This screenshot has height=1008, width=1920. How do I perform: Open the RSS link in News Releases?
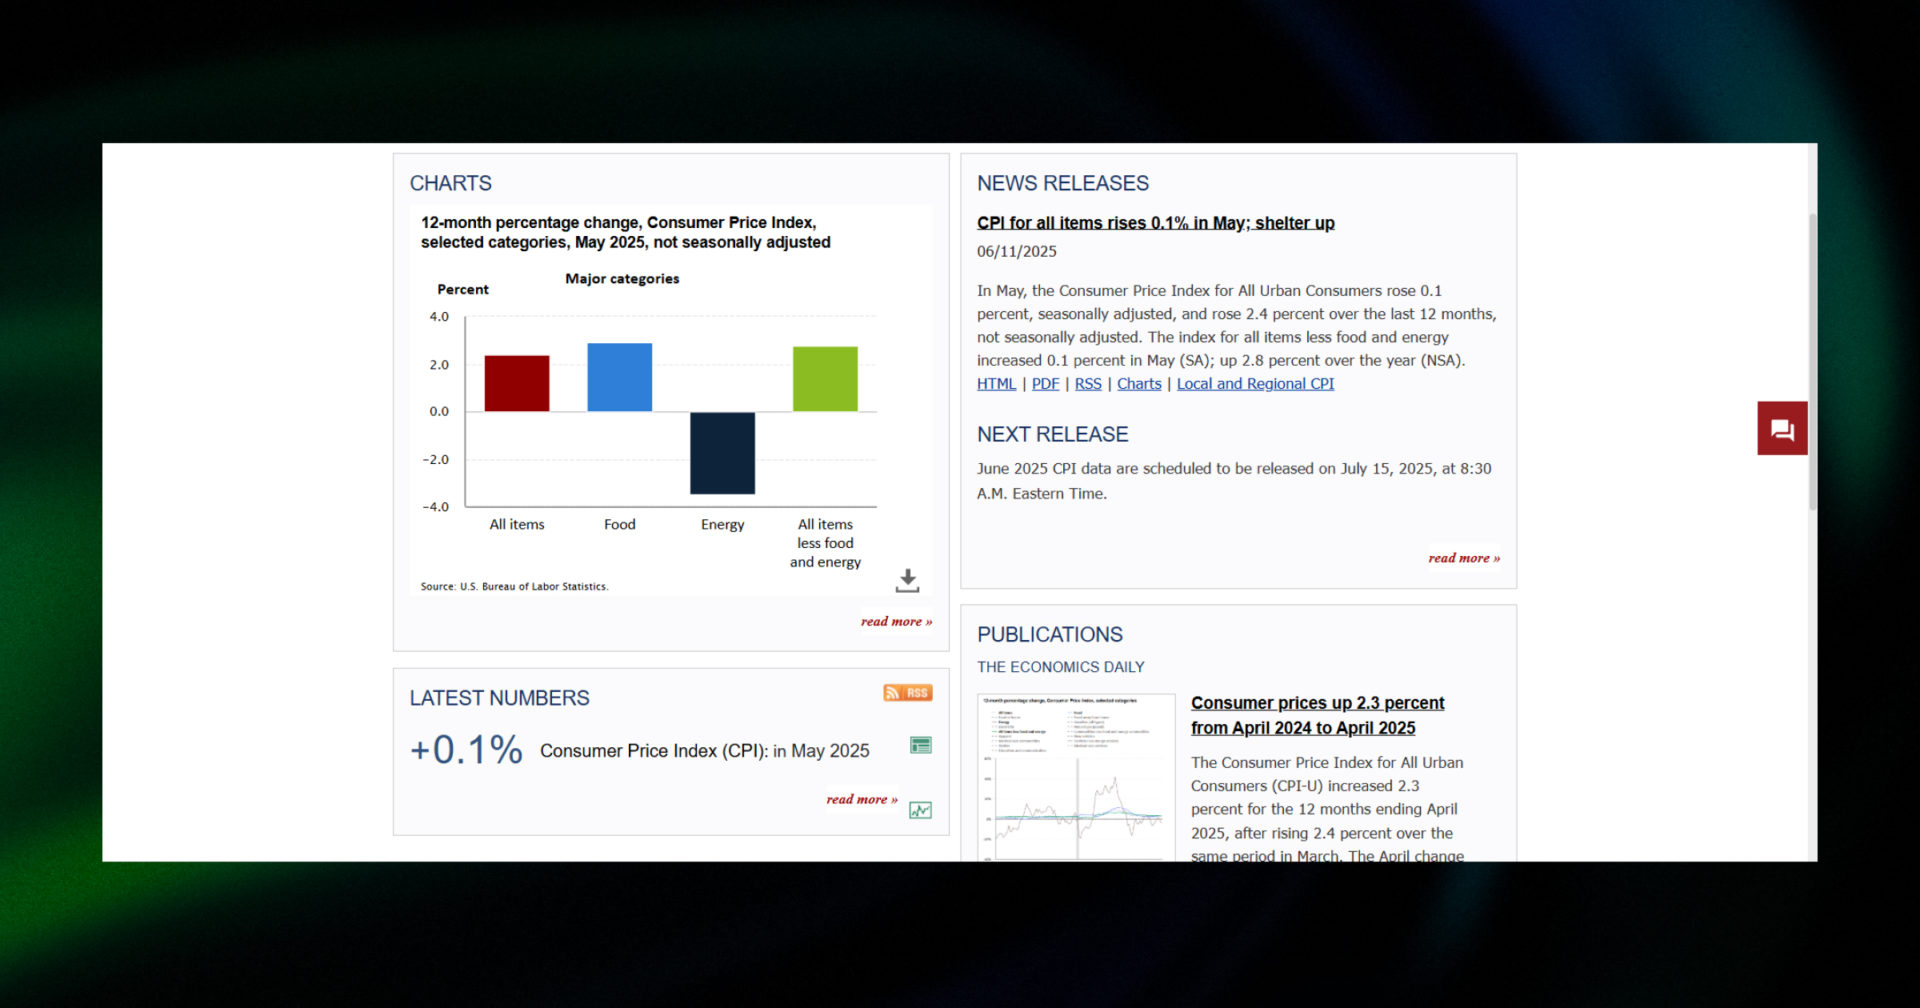click(x=1087, y=383)
